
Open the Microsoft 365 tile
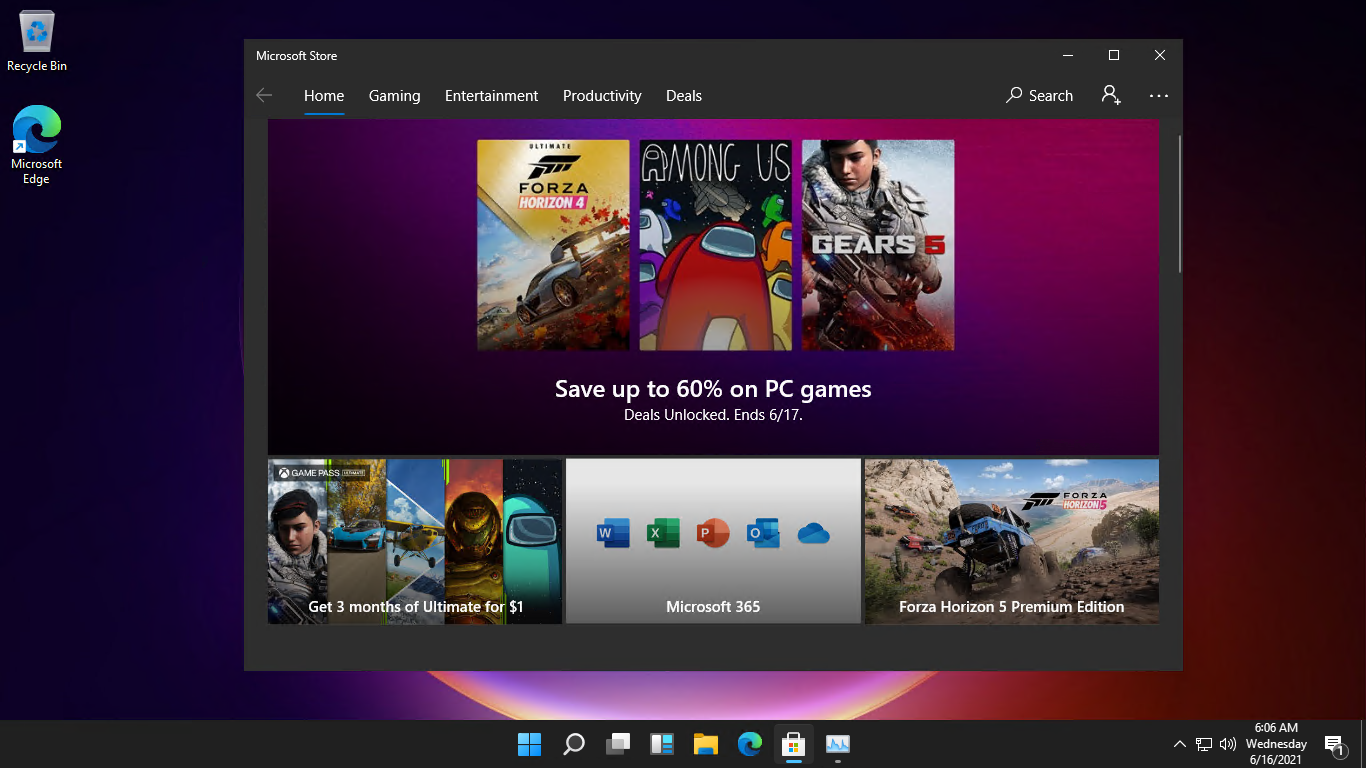pyautogui.click(x=713, y=541)
